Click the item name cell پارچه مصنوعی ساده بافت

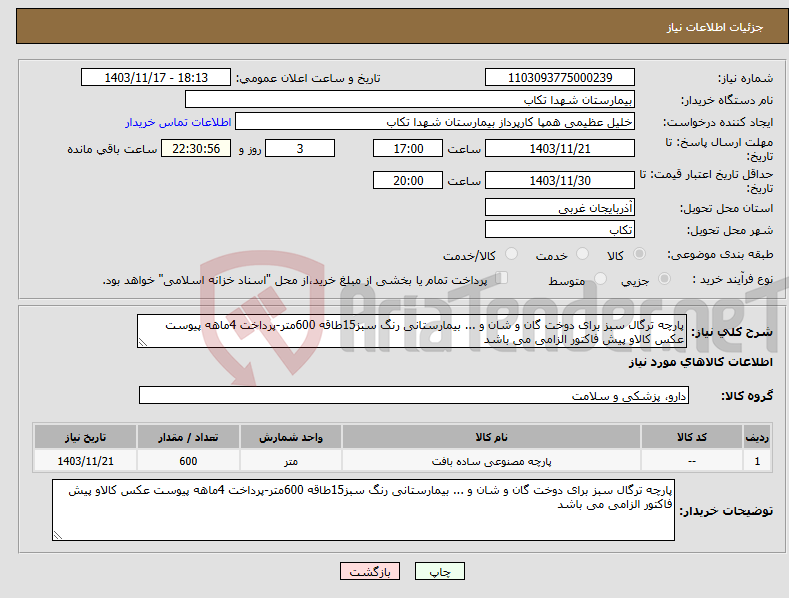pos(491,461)
